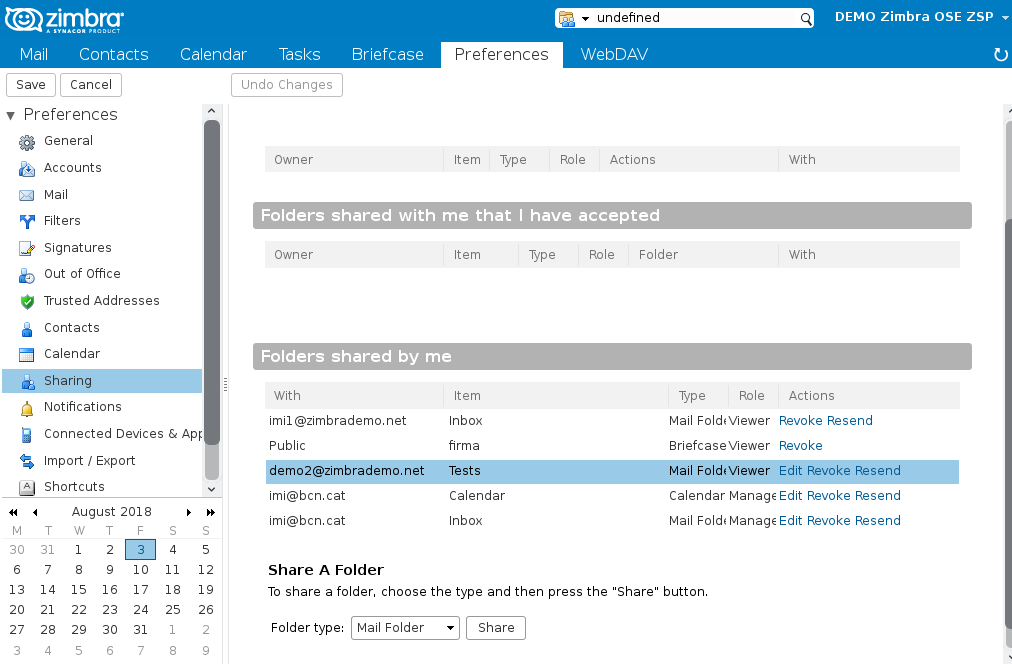Open Notifications via the bell icon
1012x664 pixels.
tap(27, 407)
